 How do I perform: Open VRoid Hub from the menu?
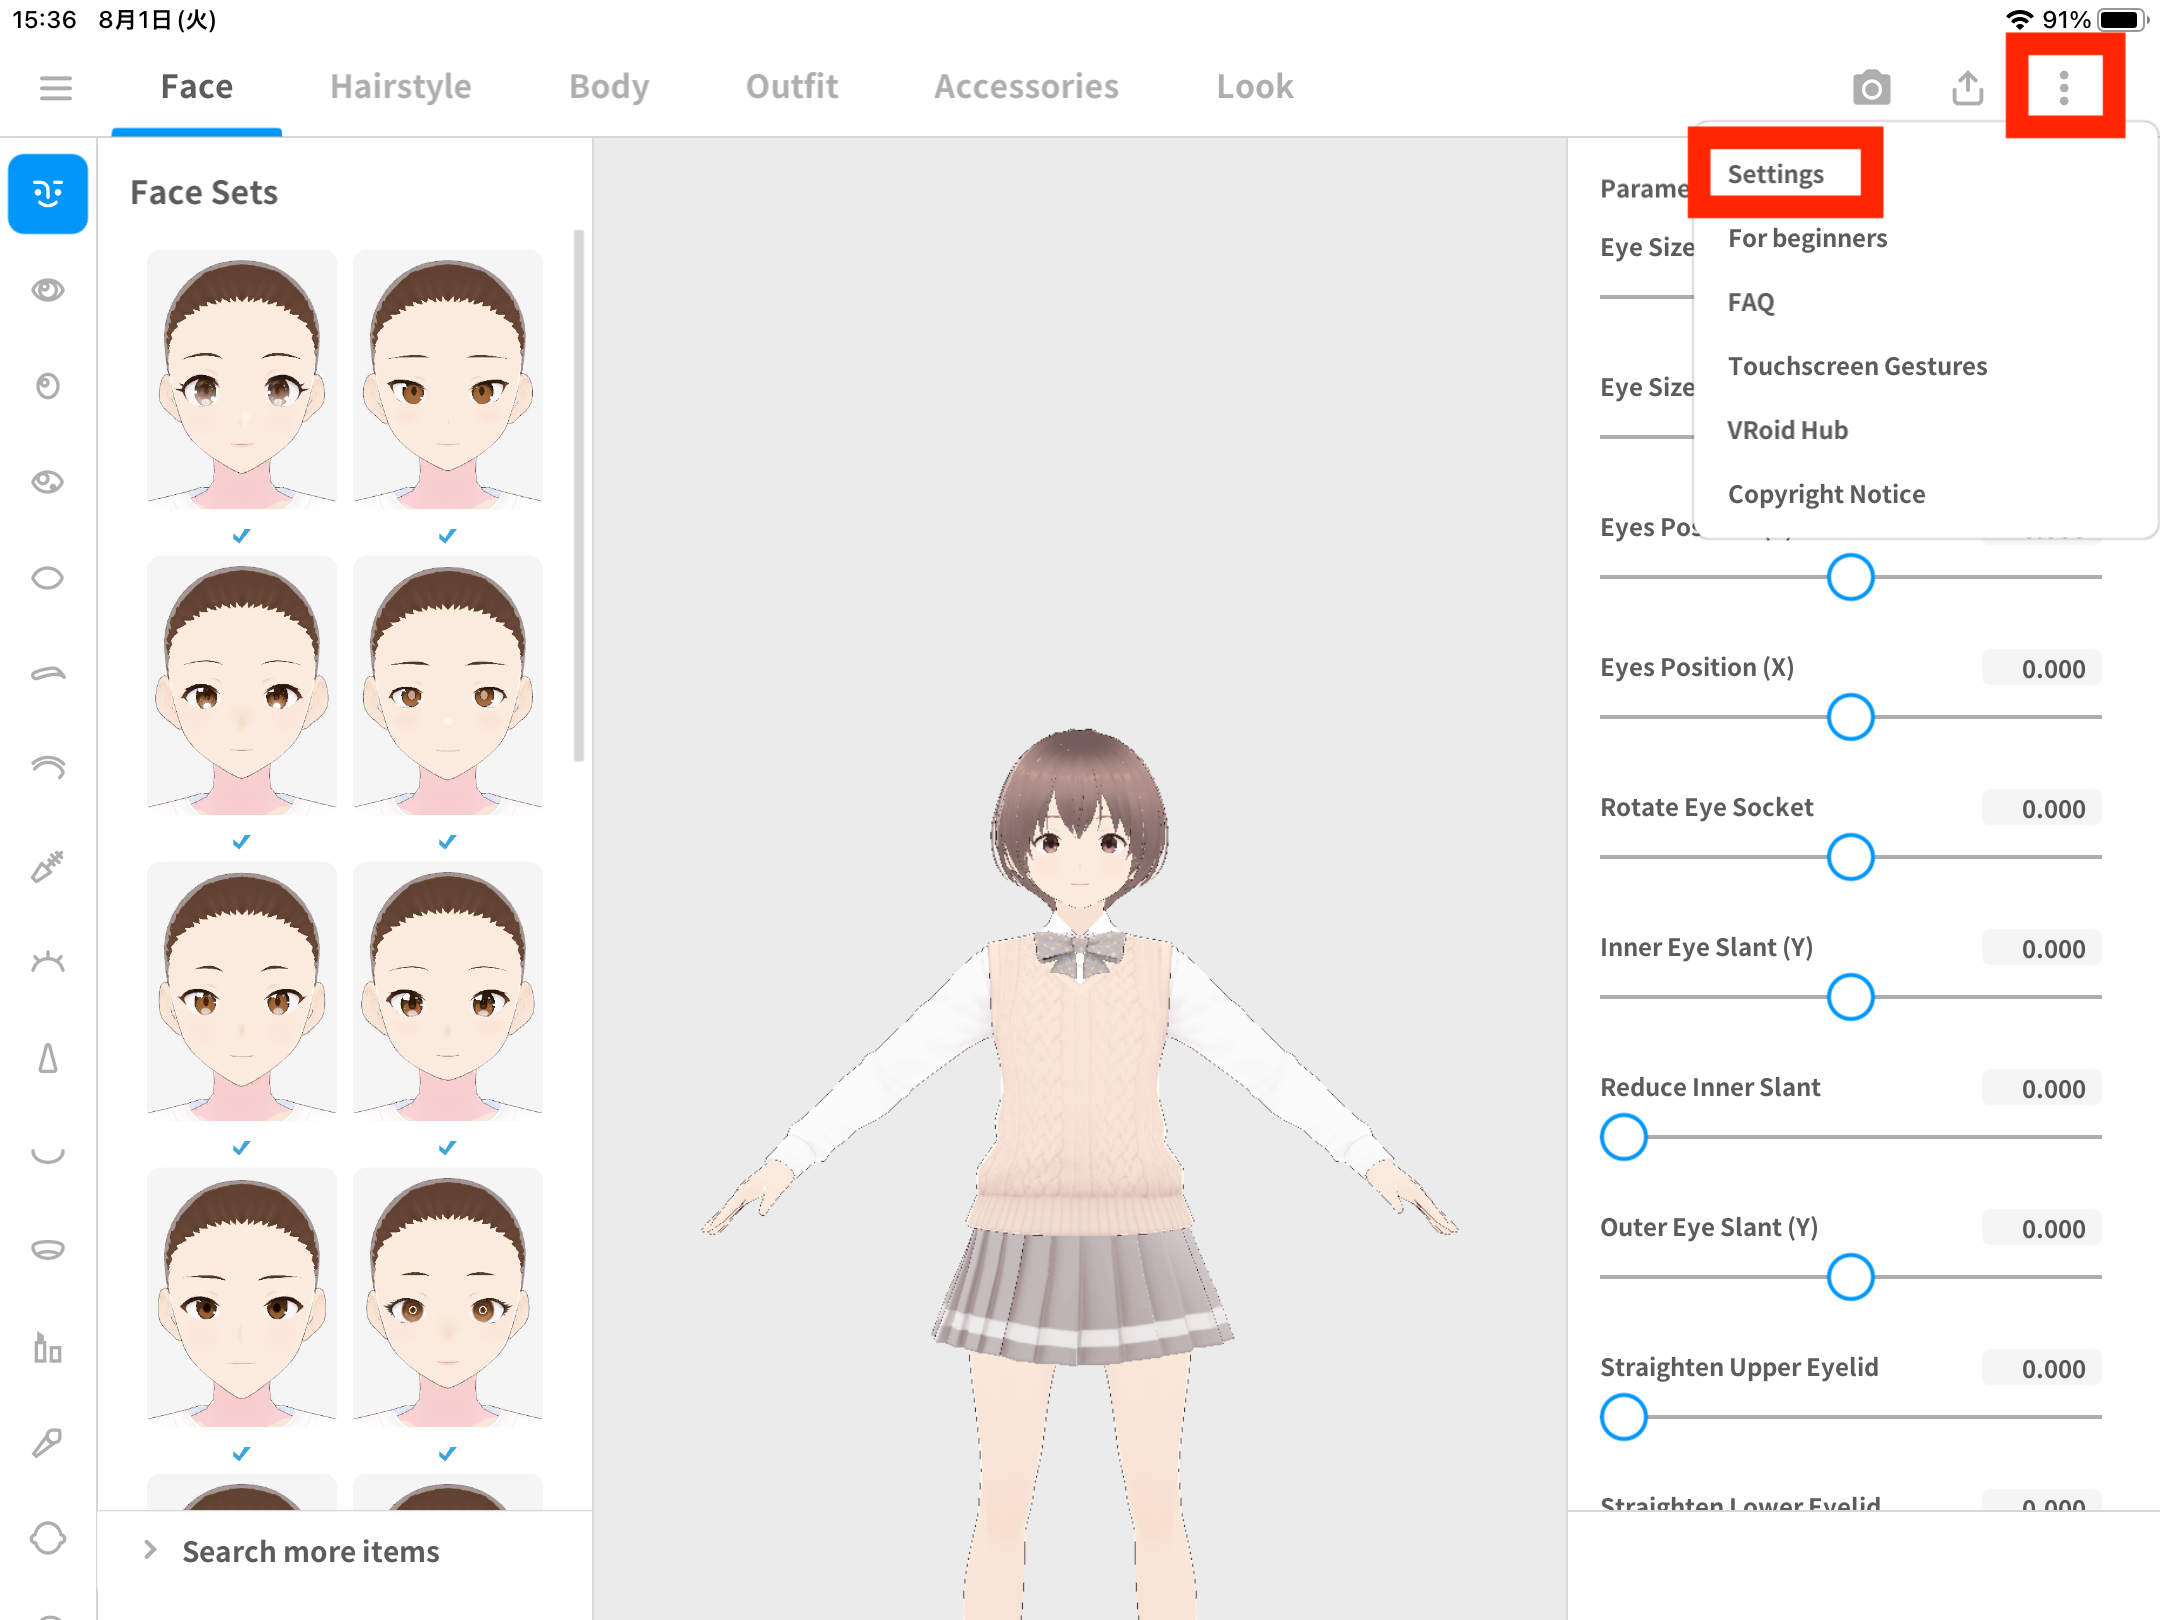1787,430
